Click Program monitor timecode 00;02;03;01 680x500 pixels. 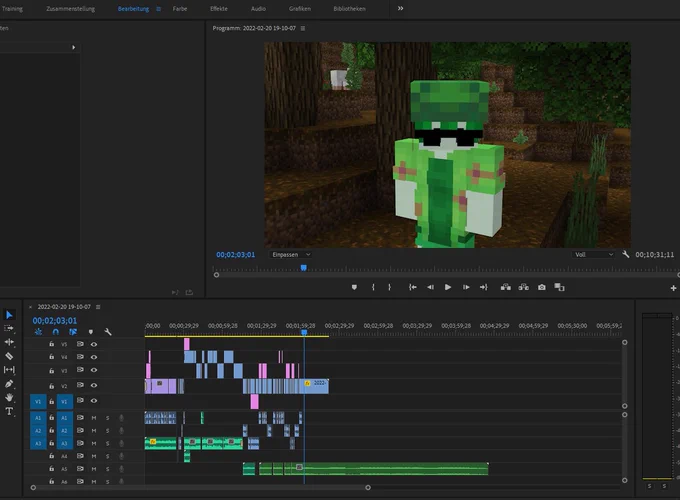click(235, 255)
